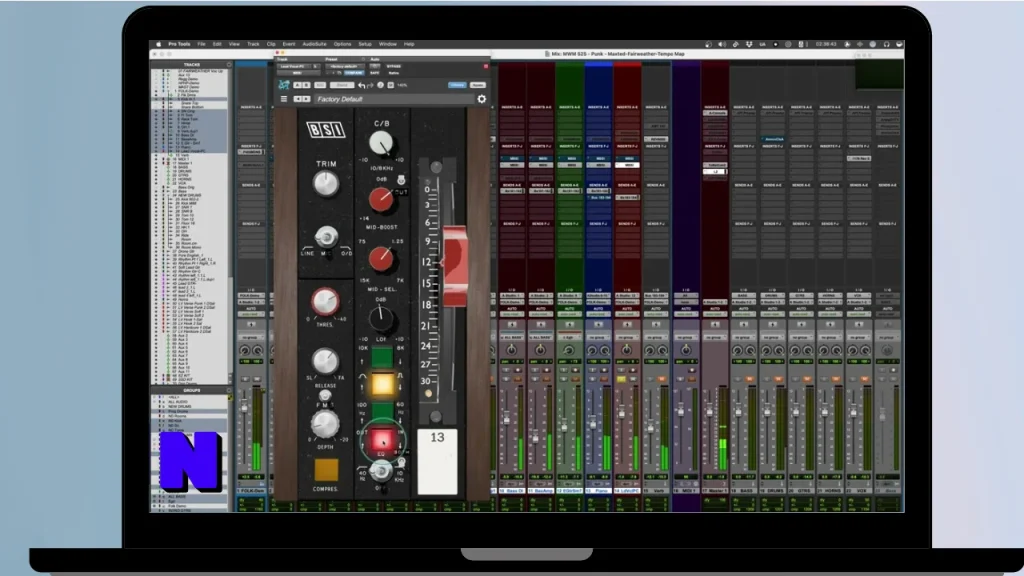Load the previous preset with left arrow
This screenshot has width=1024, height=576.
tap(298, 99)
